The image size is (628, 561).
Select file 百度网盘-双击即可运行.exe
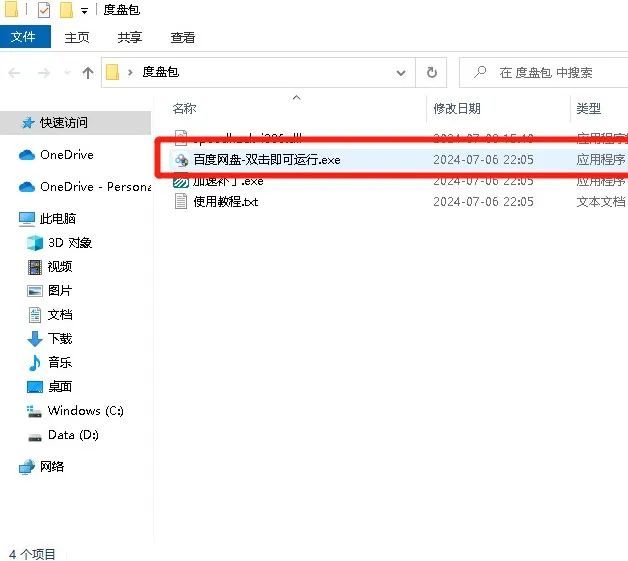[x=267, y=160]
